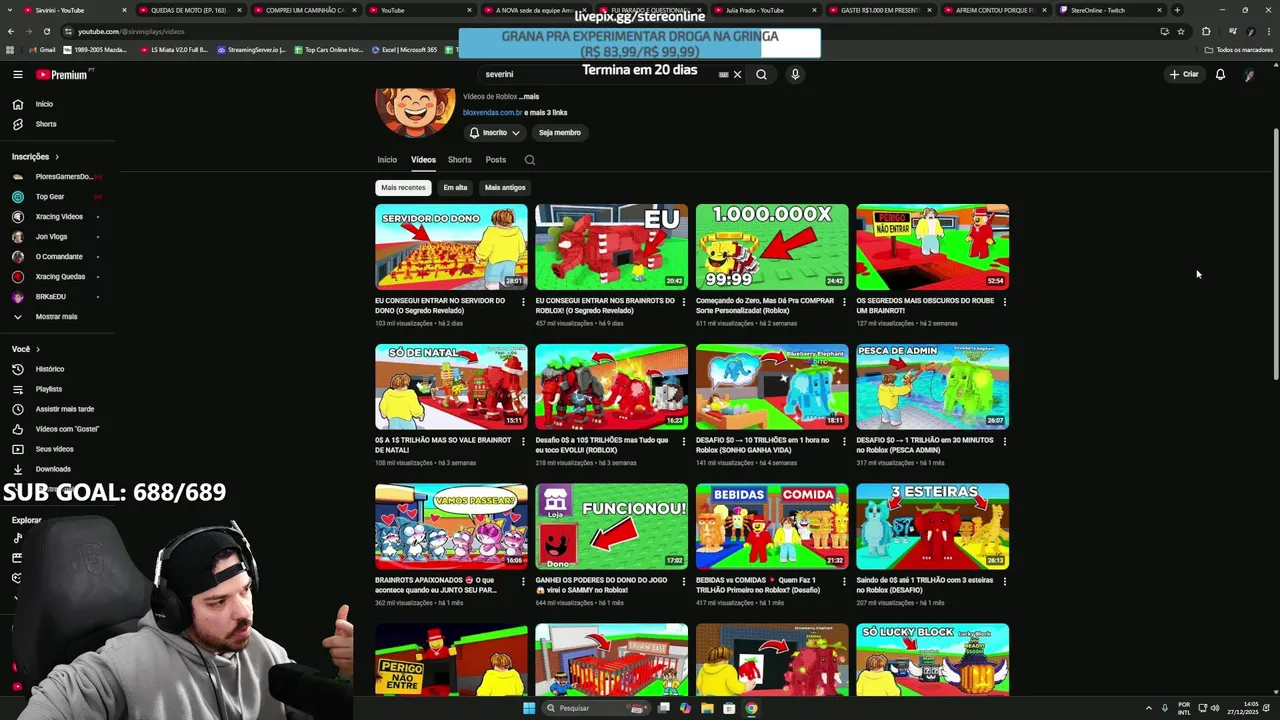The width and height of the screenshot is (1280, 720).
Task: Click the Seja membro button
Action: (x=560, y=132)
